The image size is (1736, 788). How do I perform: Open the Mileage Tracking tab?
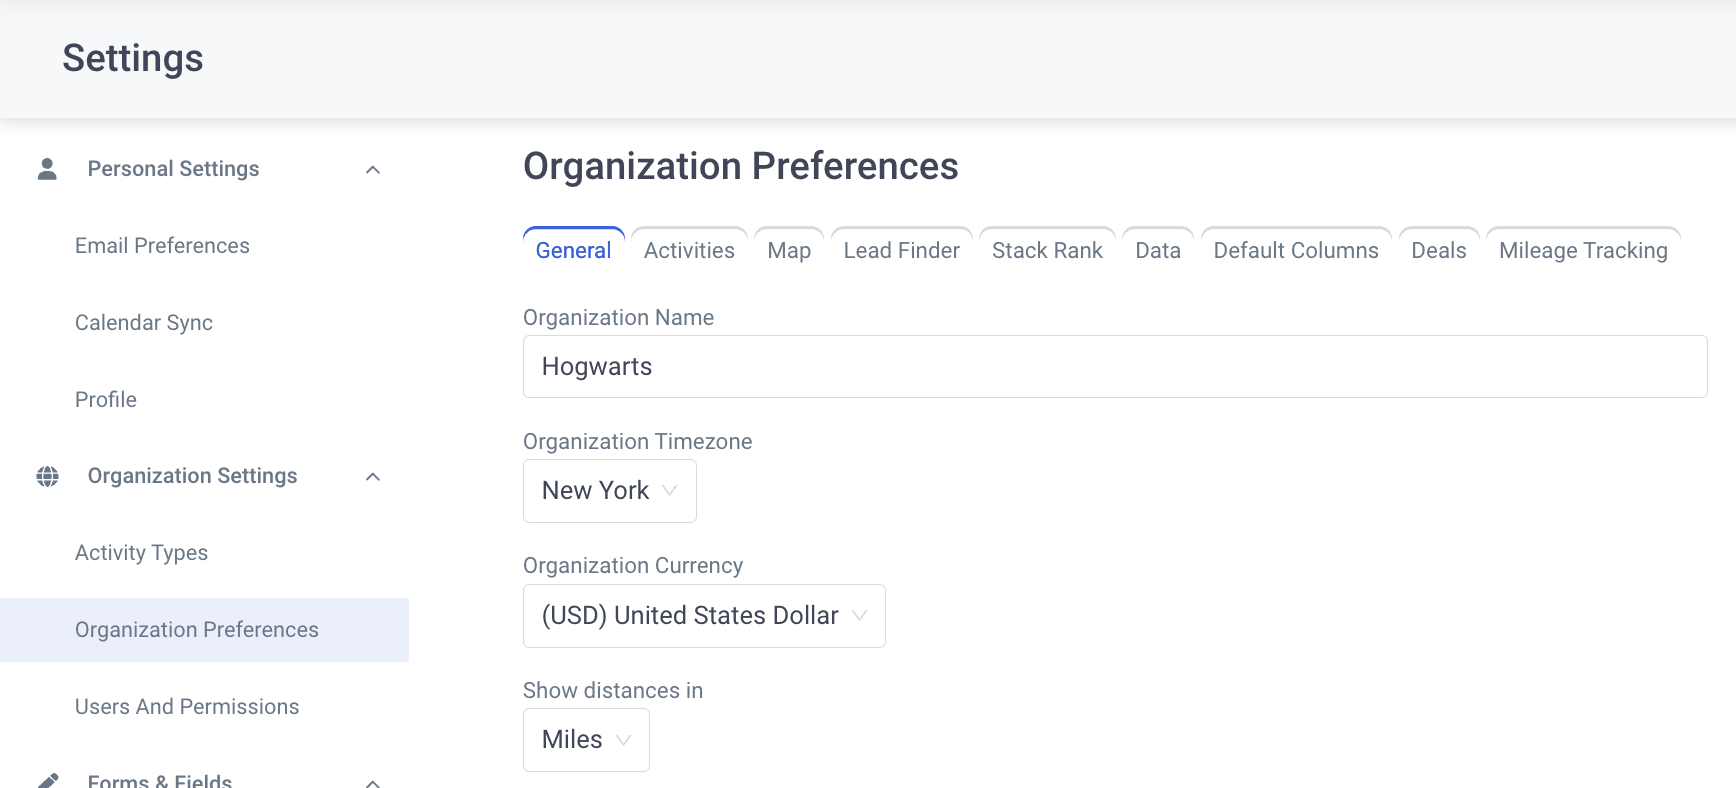click(x=1583, y=250)
